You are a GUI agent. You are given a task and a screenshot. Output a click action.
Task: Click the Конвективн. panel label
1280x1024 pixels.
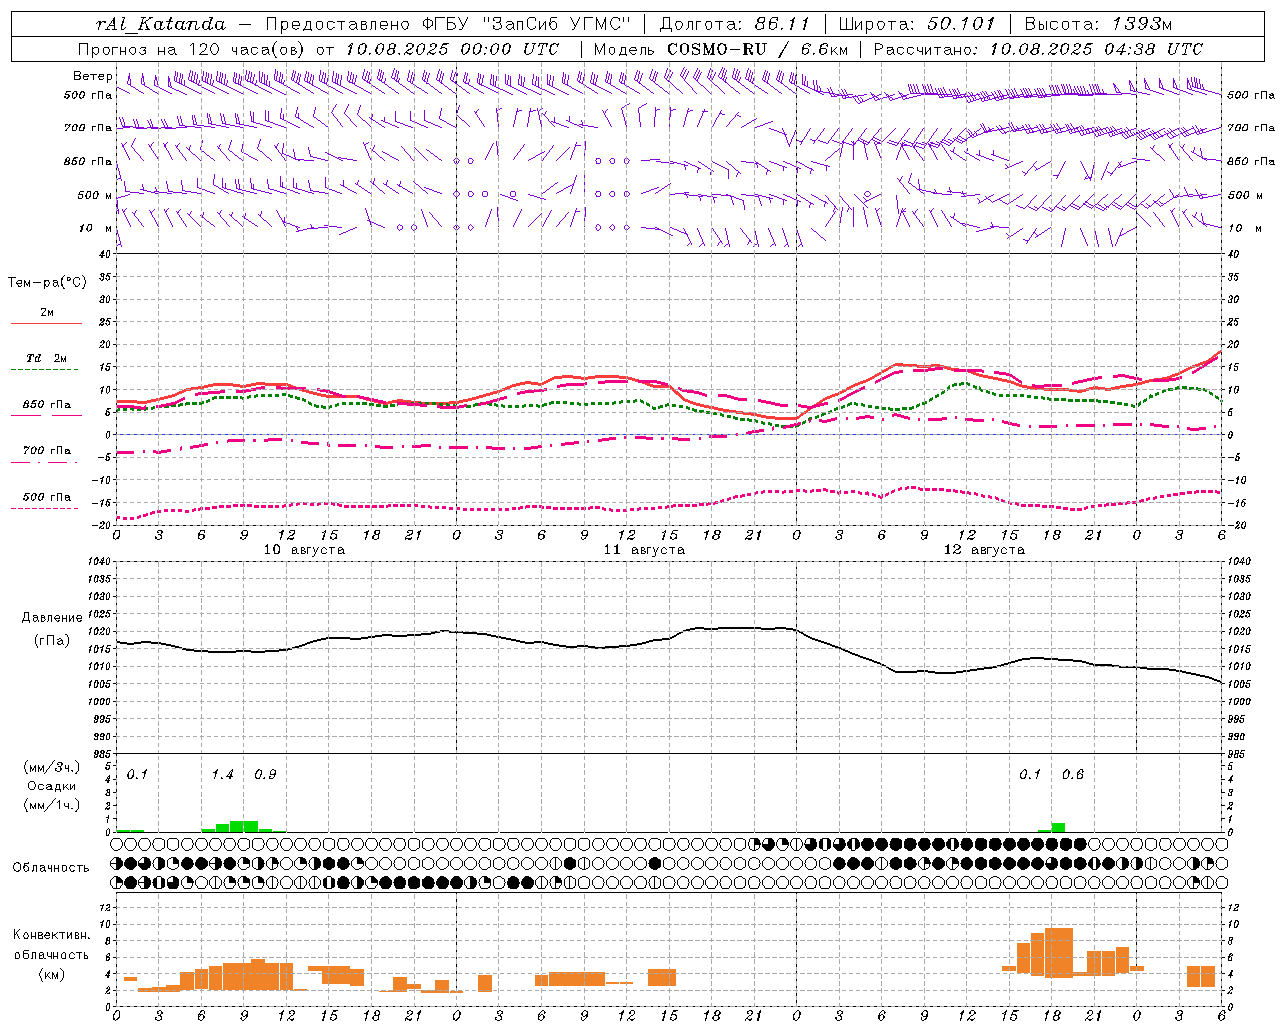coord(52,935)
